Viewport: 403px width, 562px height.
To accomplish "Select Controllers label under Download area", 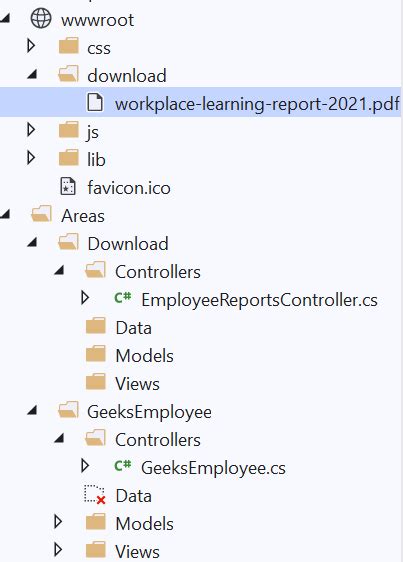I will click(158, 272).
